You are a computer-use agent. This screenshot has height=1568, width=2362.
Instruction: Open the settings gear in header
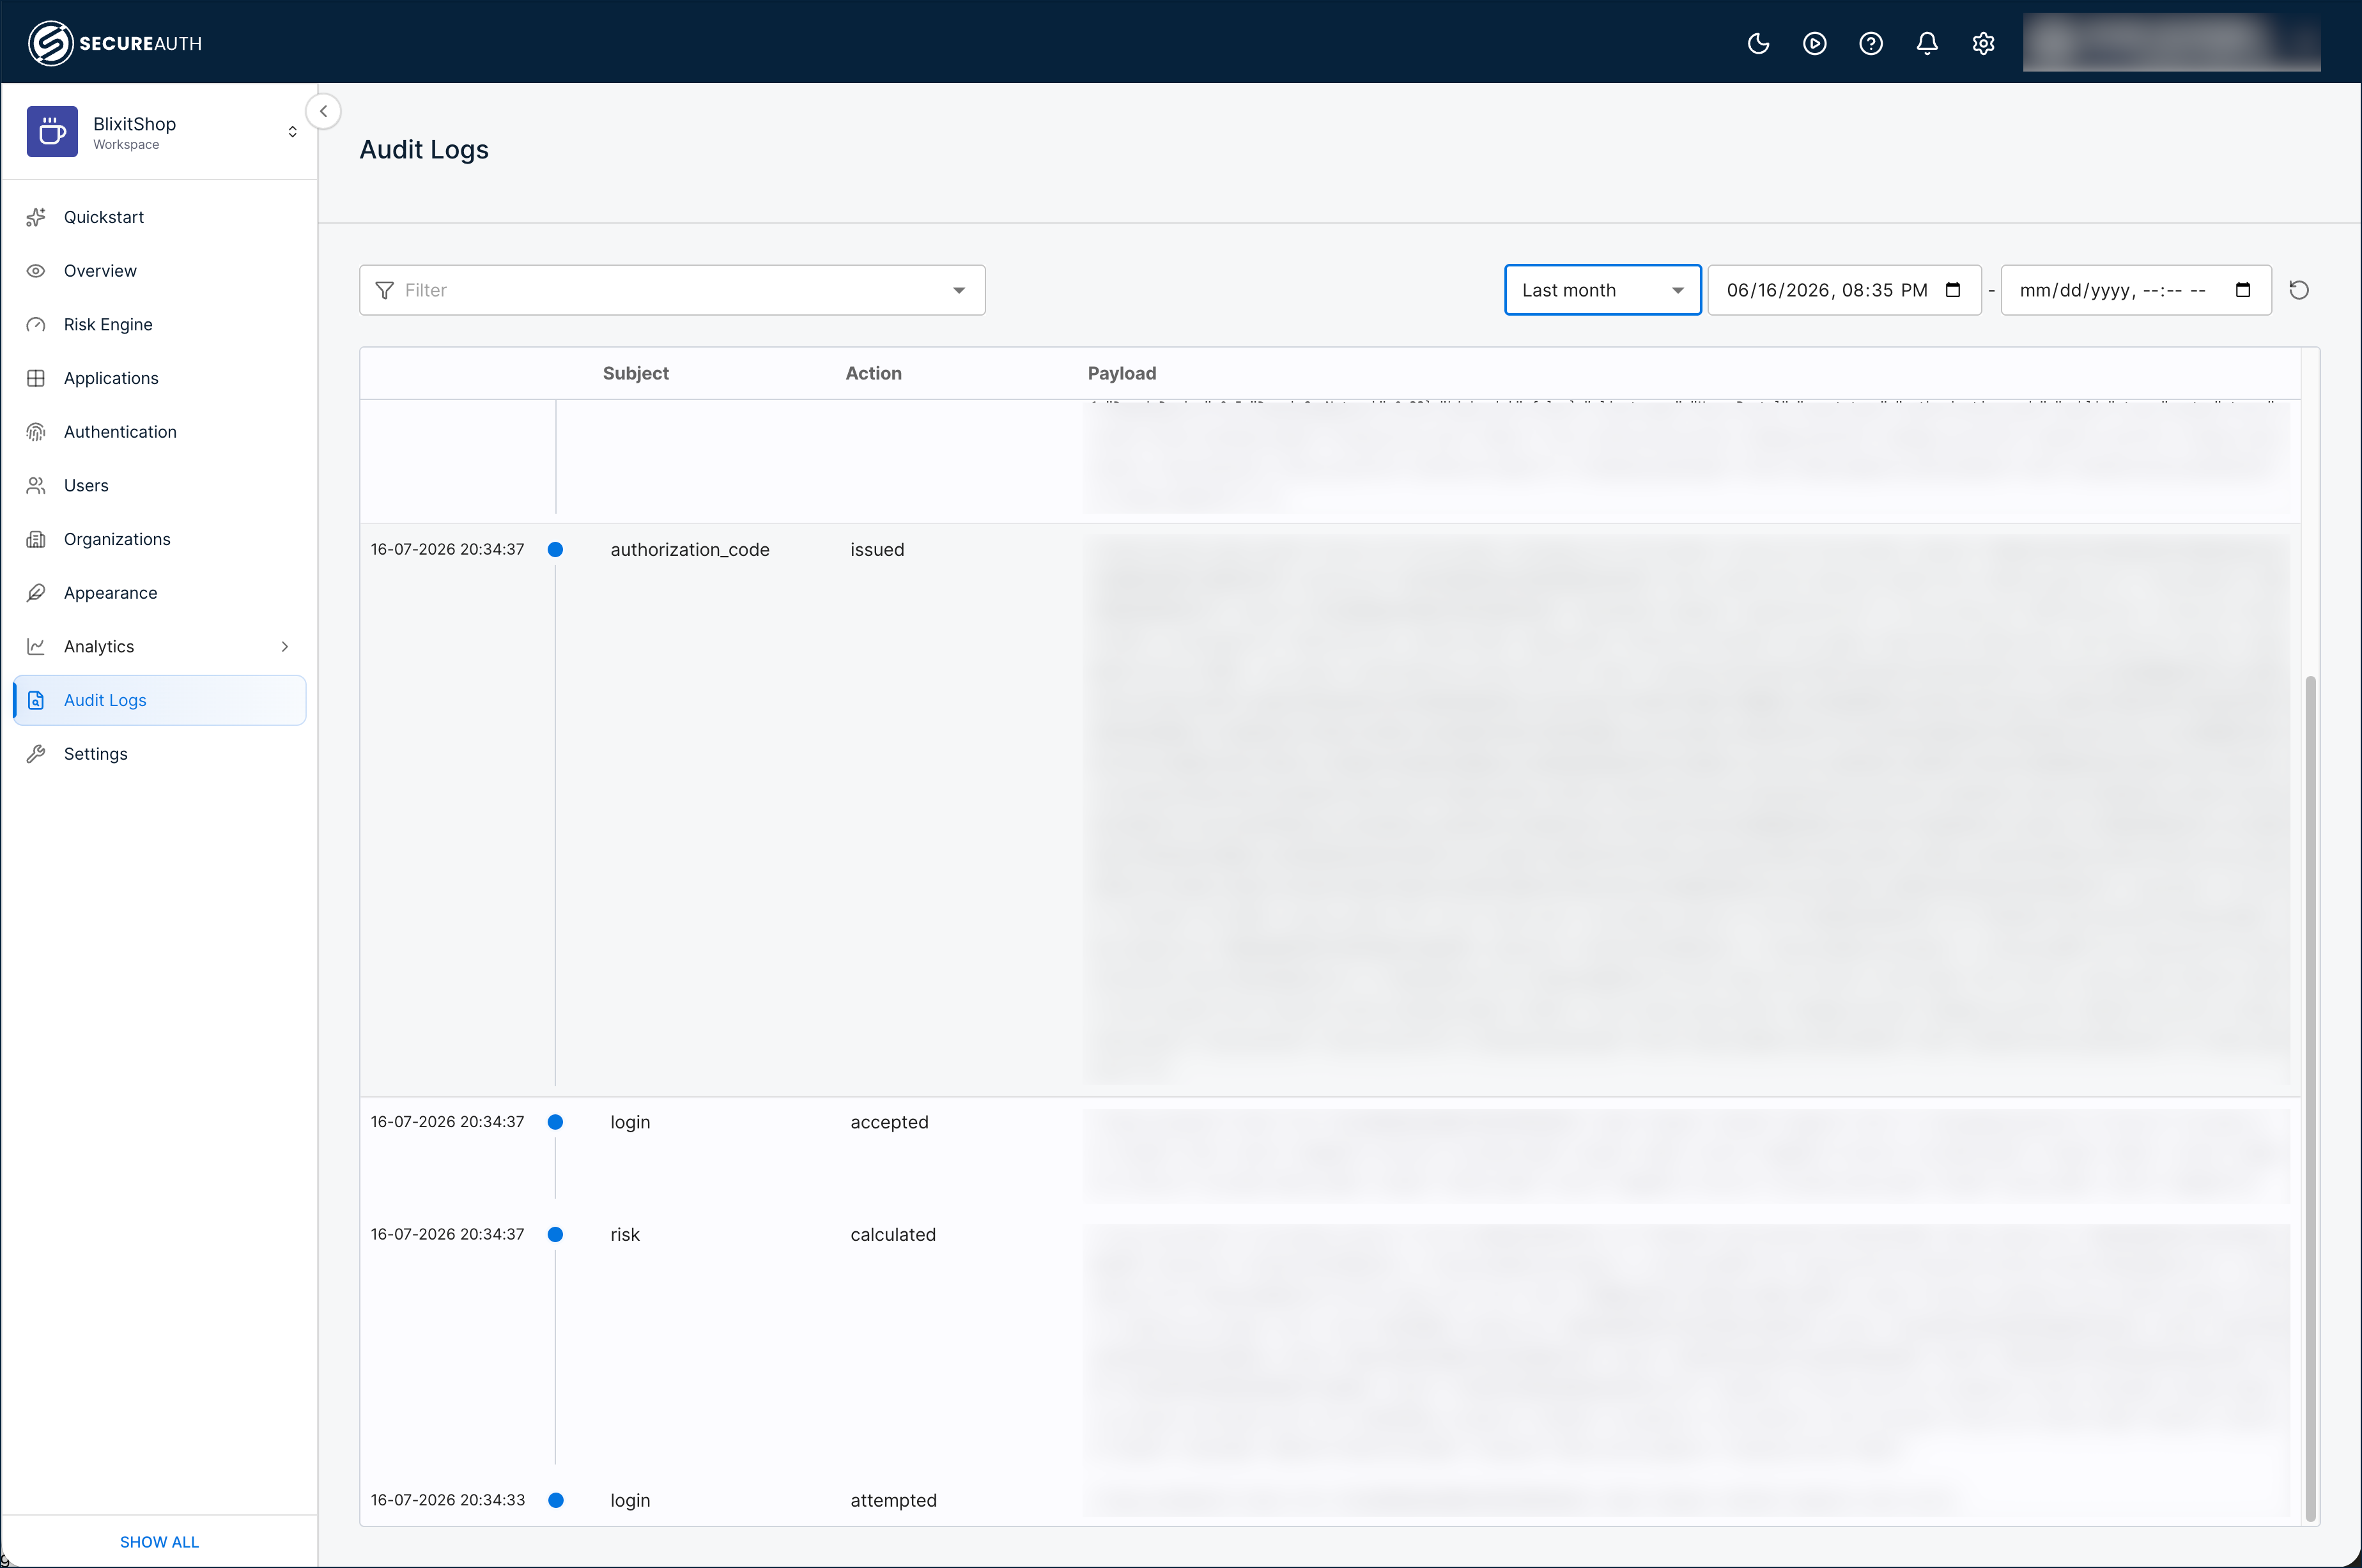[1983, 43]
